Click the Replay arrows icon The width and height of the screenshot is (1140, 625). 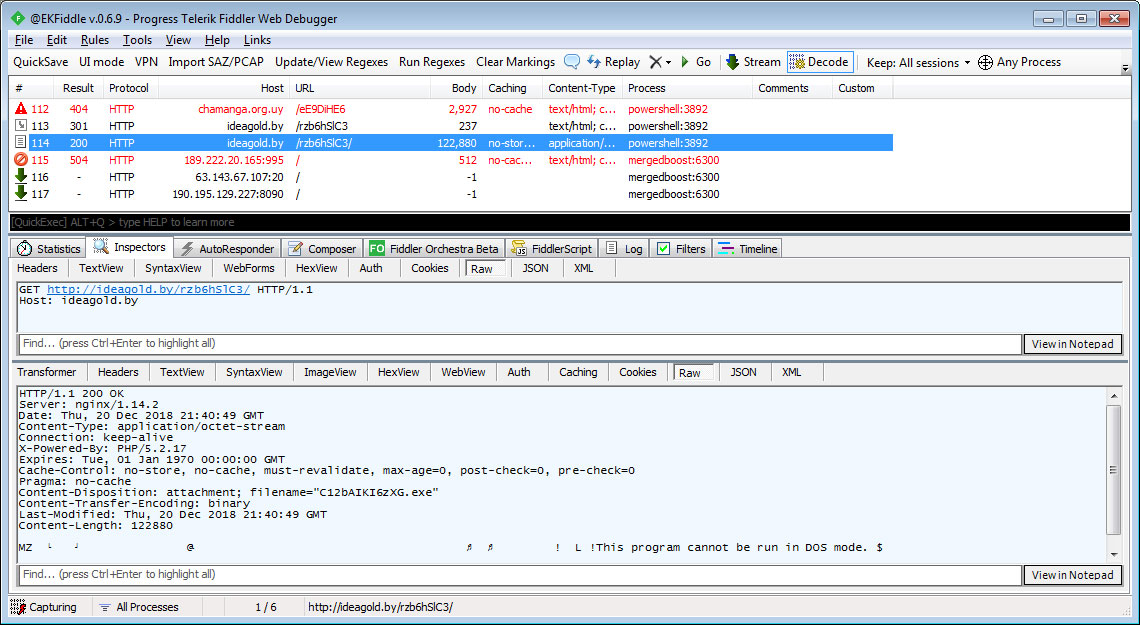point(594,62)
